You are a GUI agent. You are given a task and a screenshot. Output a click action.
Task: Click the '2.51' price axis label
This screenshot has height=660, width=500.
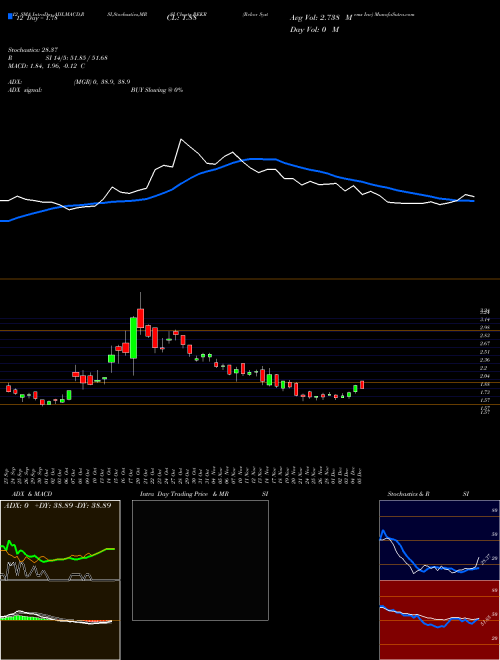coord(484,351)
